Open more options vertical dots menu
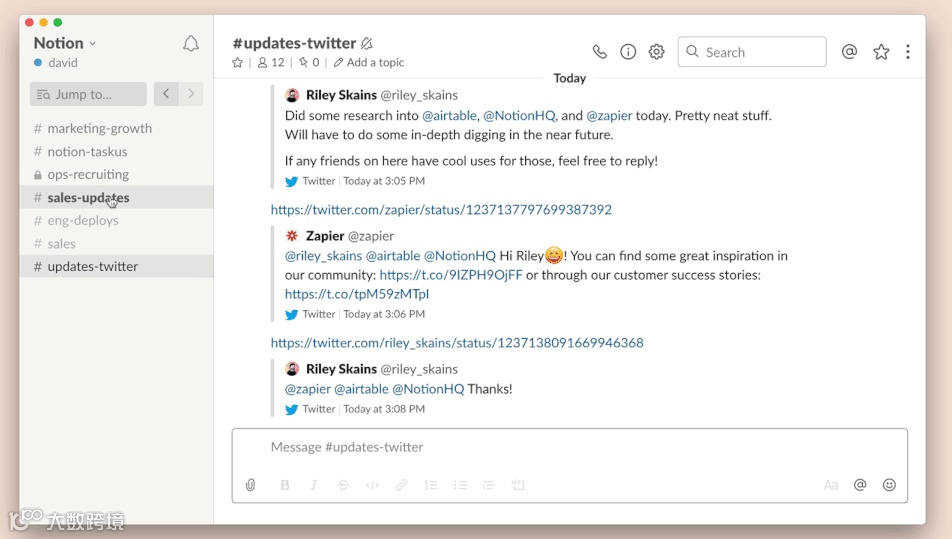Screen dimensions: 952x539 (x=908, y=52)
